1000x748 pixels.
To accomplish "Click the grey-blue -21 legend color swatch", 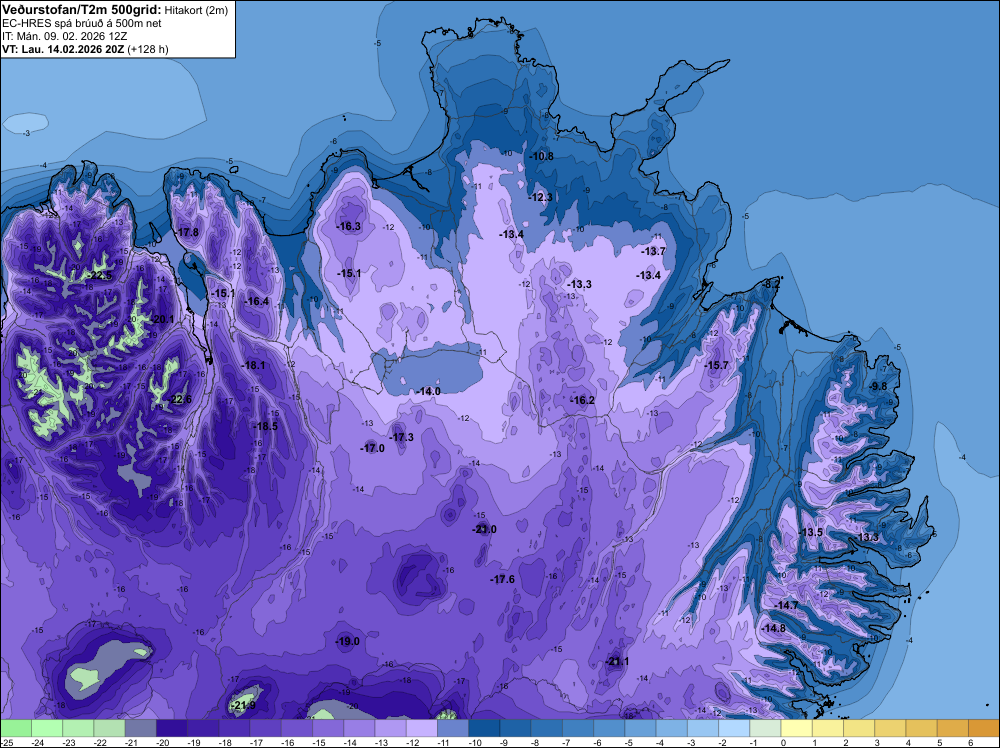I will [140, 728].
